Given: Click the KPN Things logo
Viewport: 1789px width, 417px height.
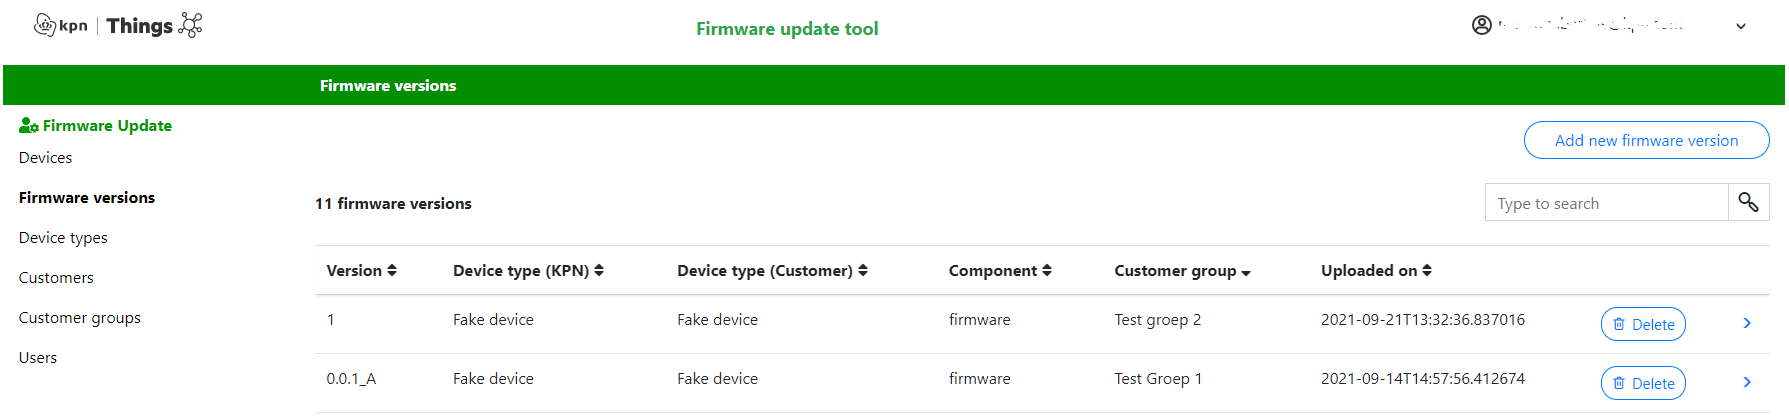Looking at the screenshot, I should (118, 25).
